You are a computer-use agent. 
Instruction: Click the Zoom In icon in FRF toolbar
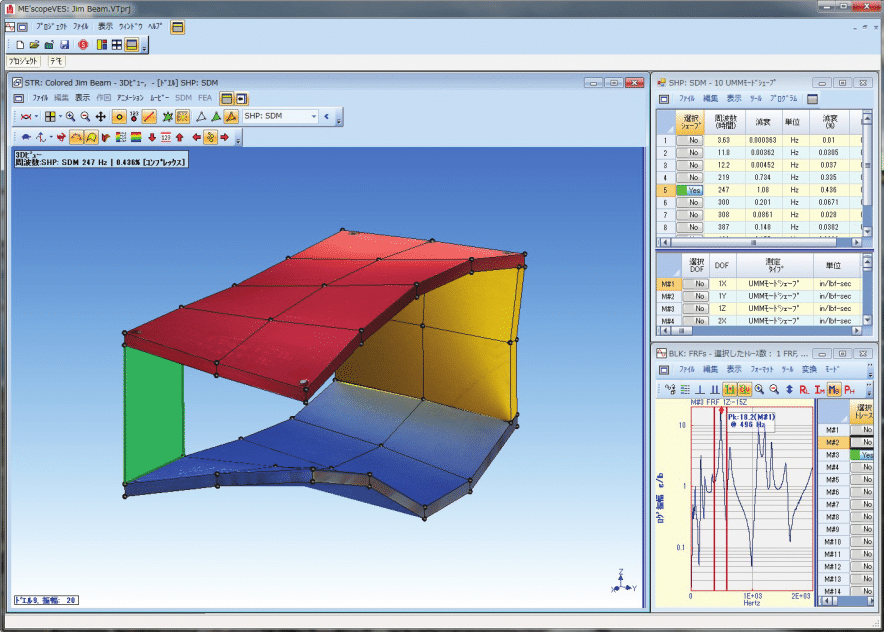coord(760,388)
